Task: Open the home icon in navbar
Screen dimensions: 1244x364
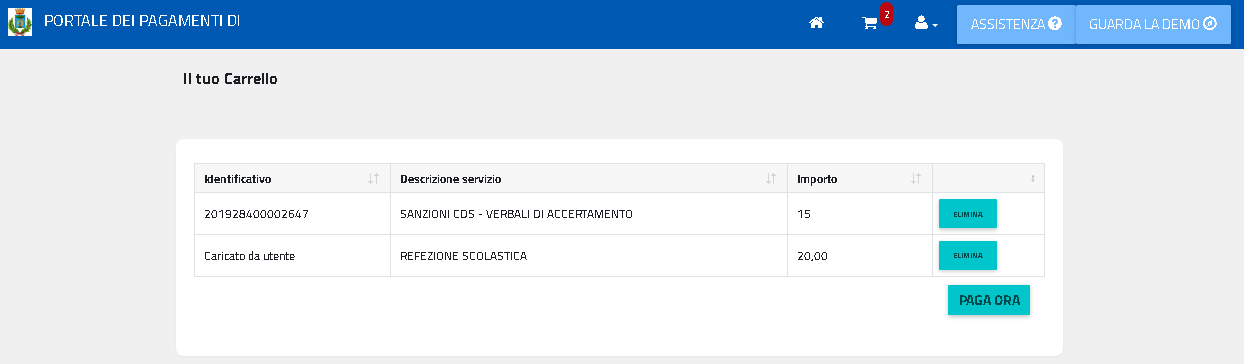Action: [x=816, y=23]
